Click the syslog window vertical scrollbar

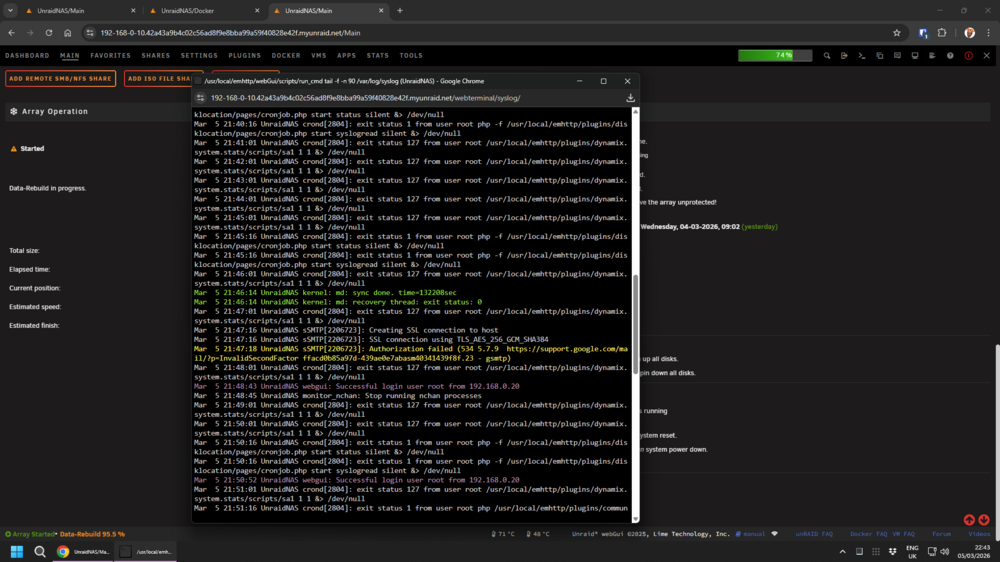635,325
